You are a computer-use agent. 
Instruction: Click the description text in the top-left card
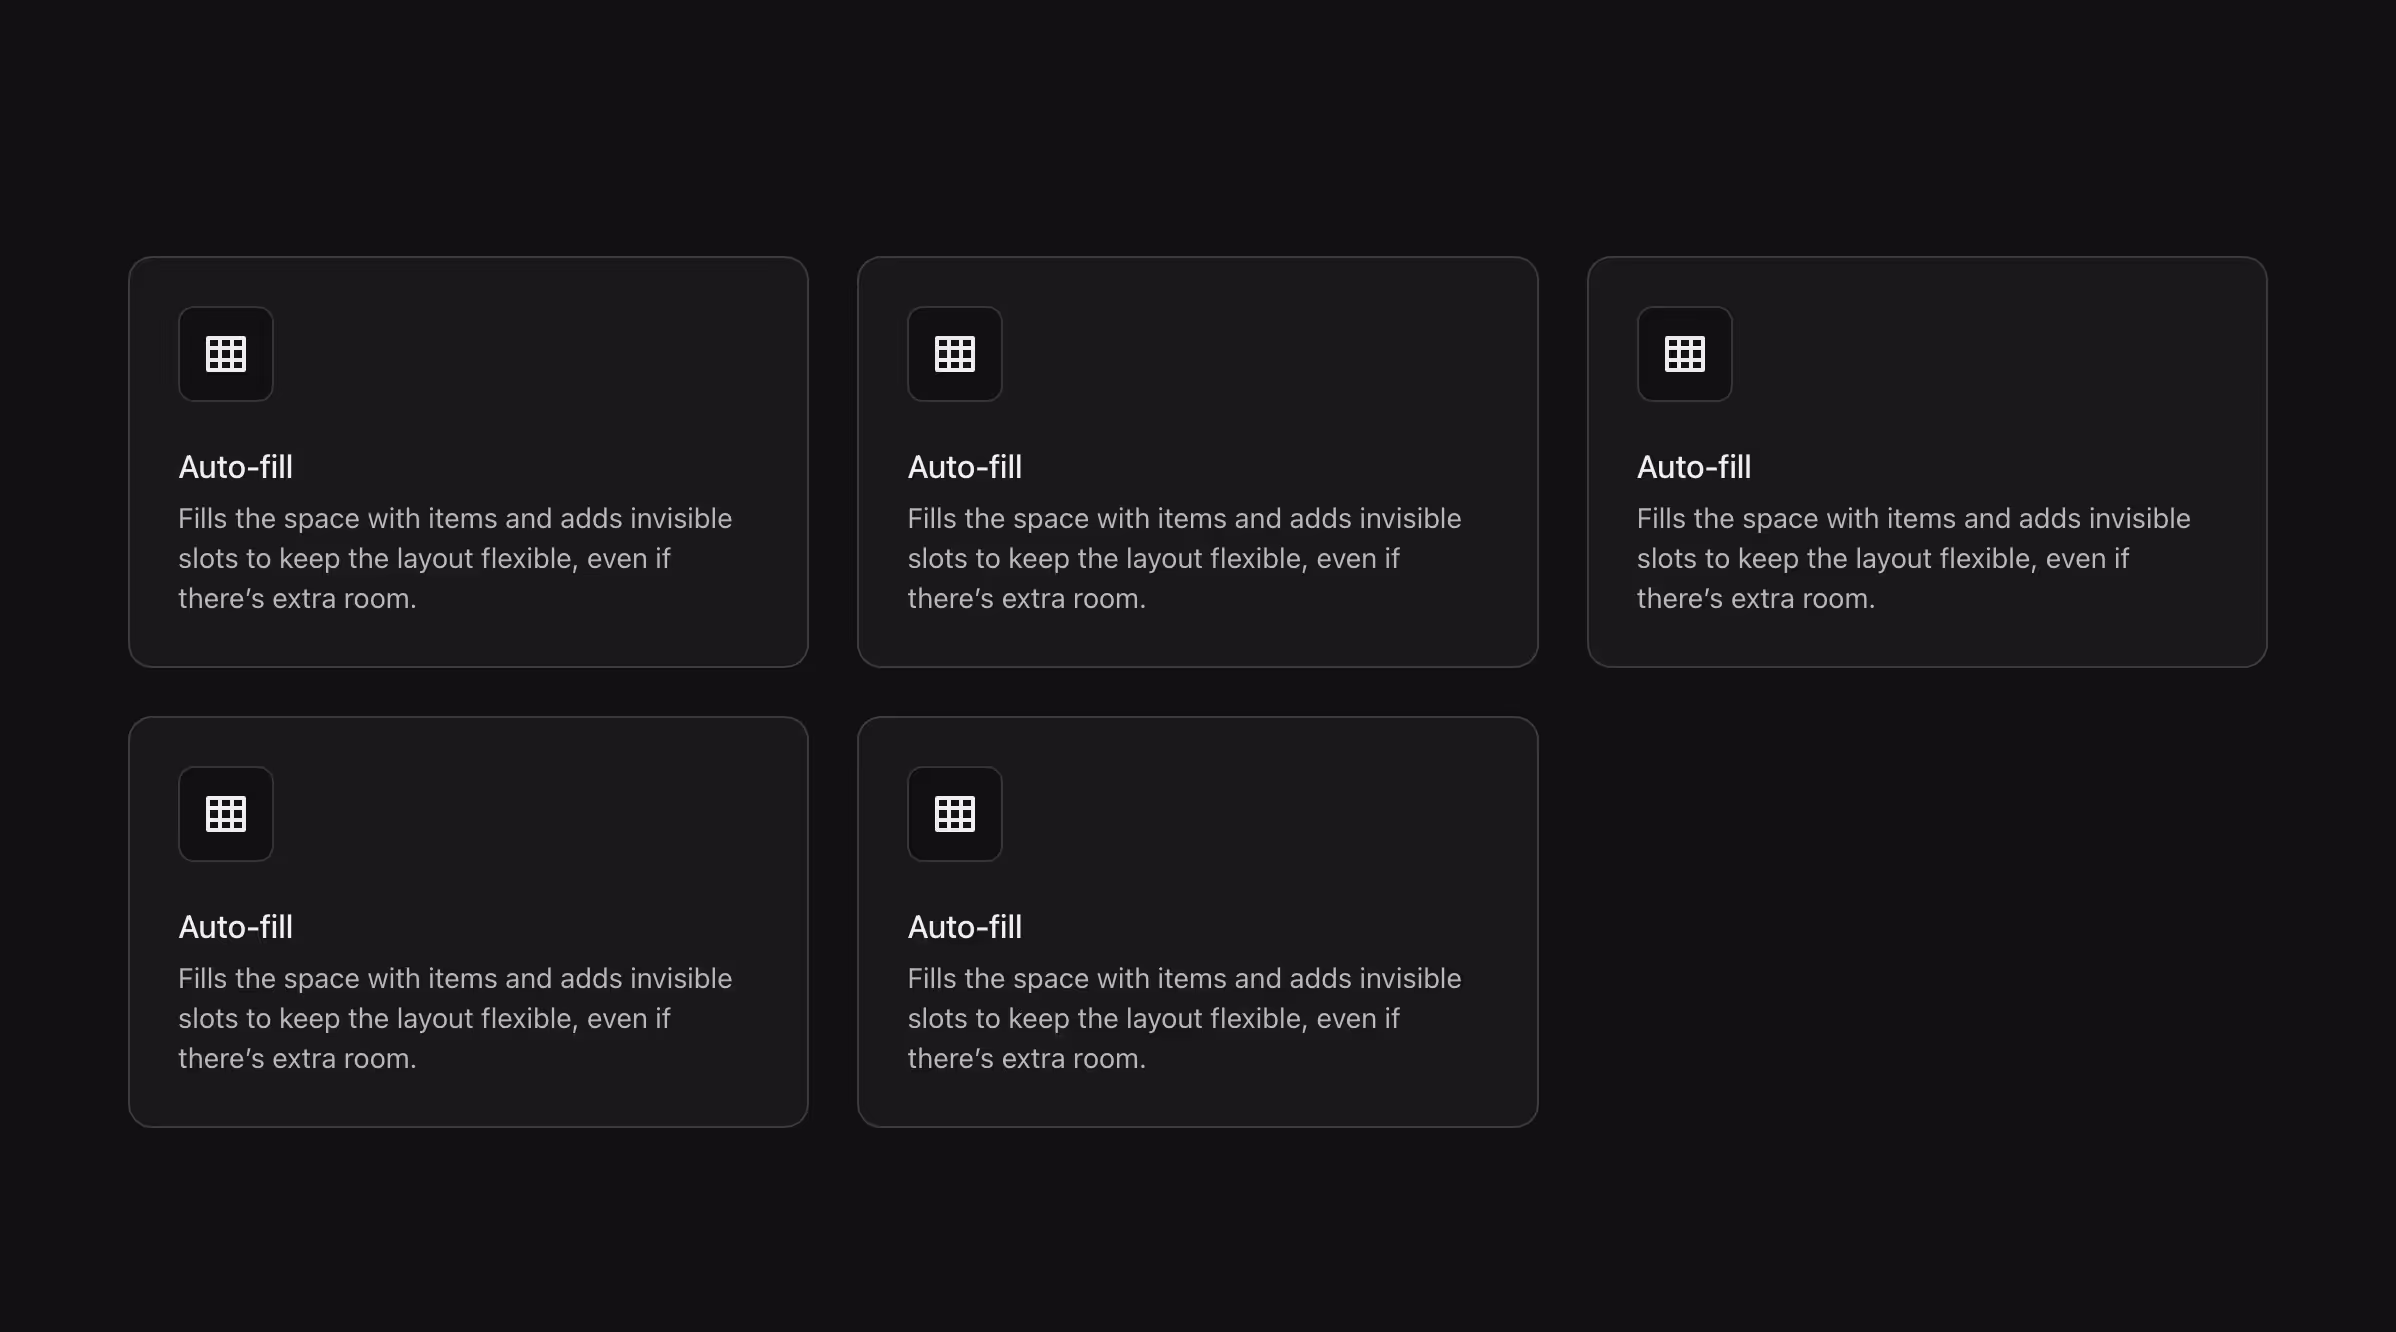[455, 558]
